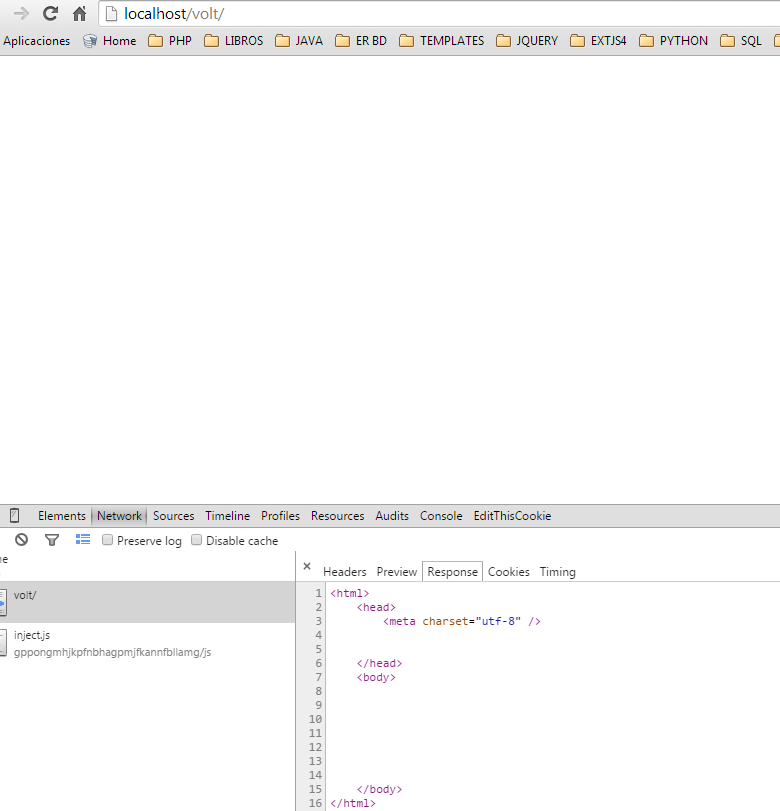Toggle device mode phone icon in DevTools
The width and height of the screenshot is (780, 811).
point(14,516)
